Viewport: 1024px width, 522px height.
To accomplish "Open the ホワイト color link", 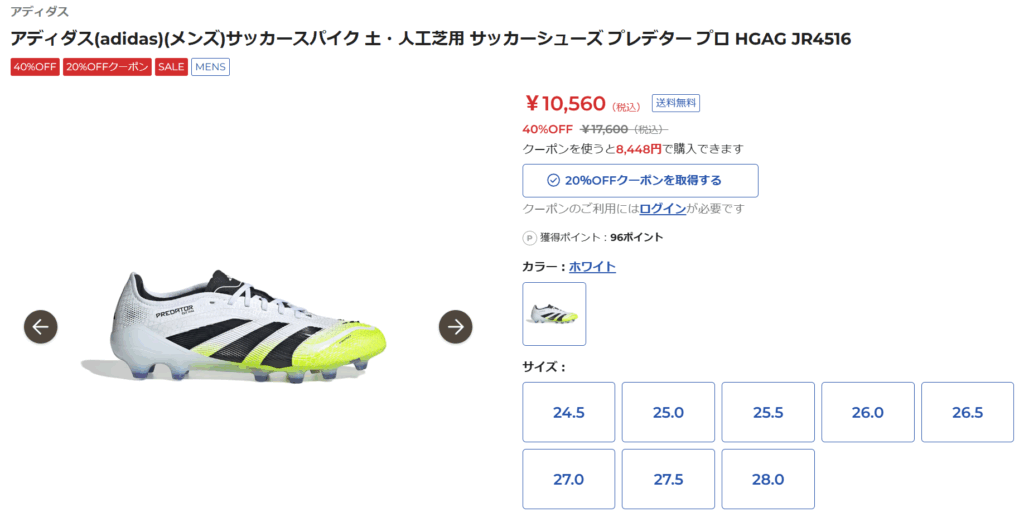I will pyautogui.click(x=592, y=267).
